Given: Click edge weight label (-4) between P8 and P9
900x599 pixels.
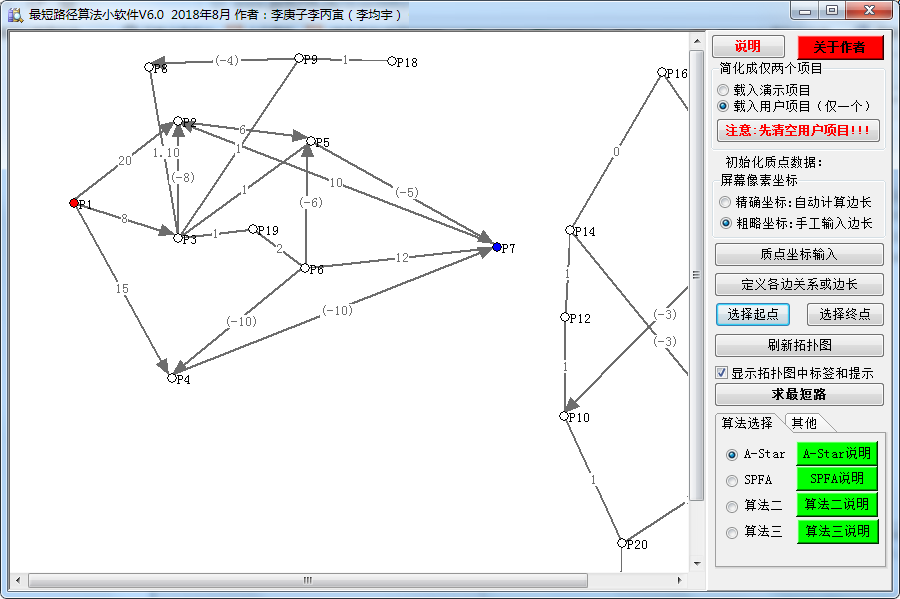Looking at the screenshot, I should [x=227, y=60].
